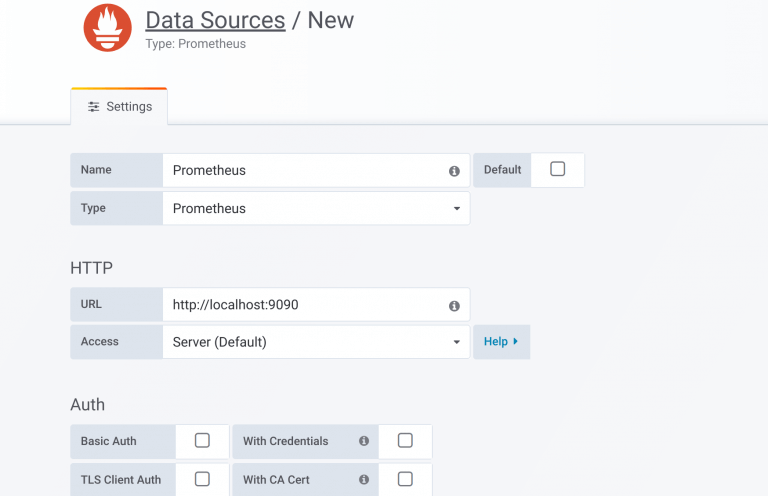The height and width of the screenshot is (496, 768).
Task: Open the Access dropdown showing Server (Default)
Action: pos(316,342)
